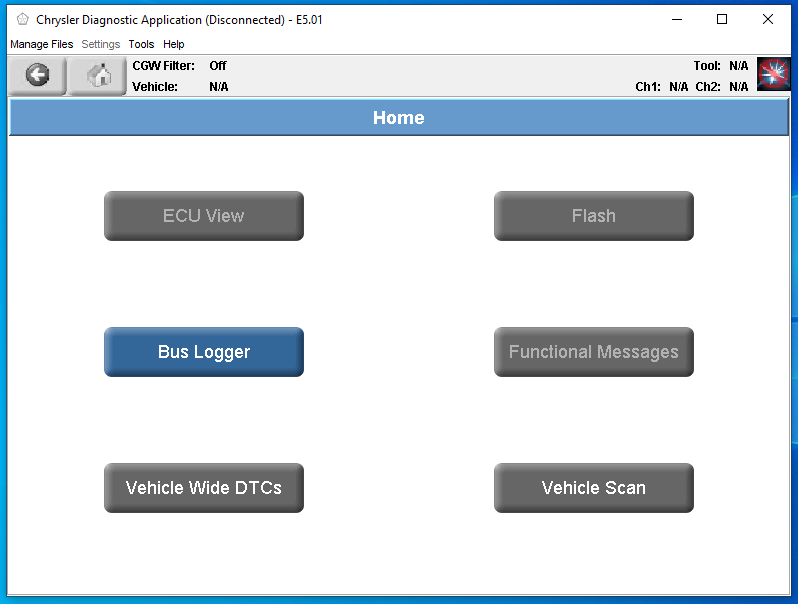Click the Ch1 label
The width and height of the screenshot is (798, 604).
tap(648, 87)
